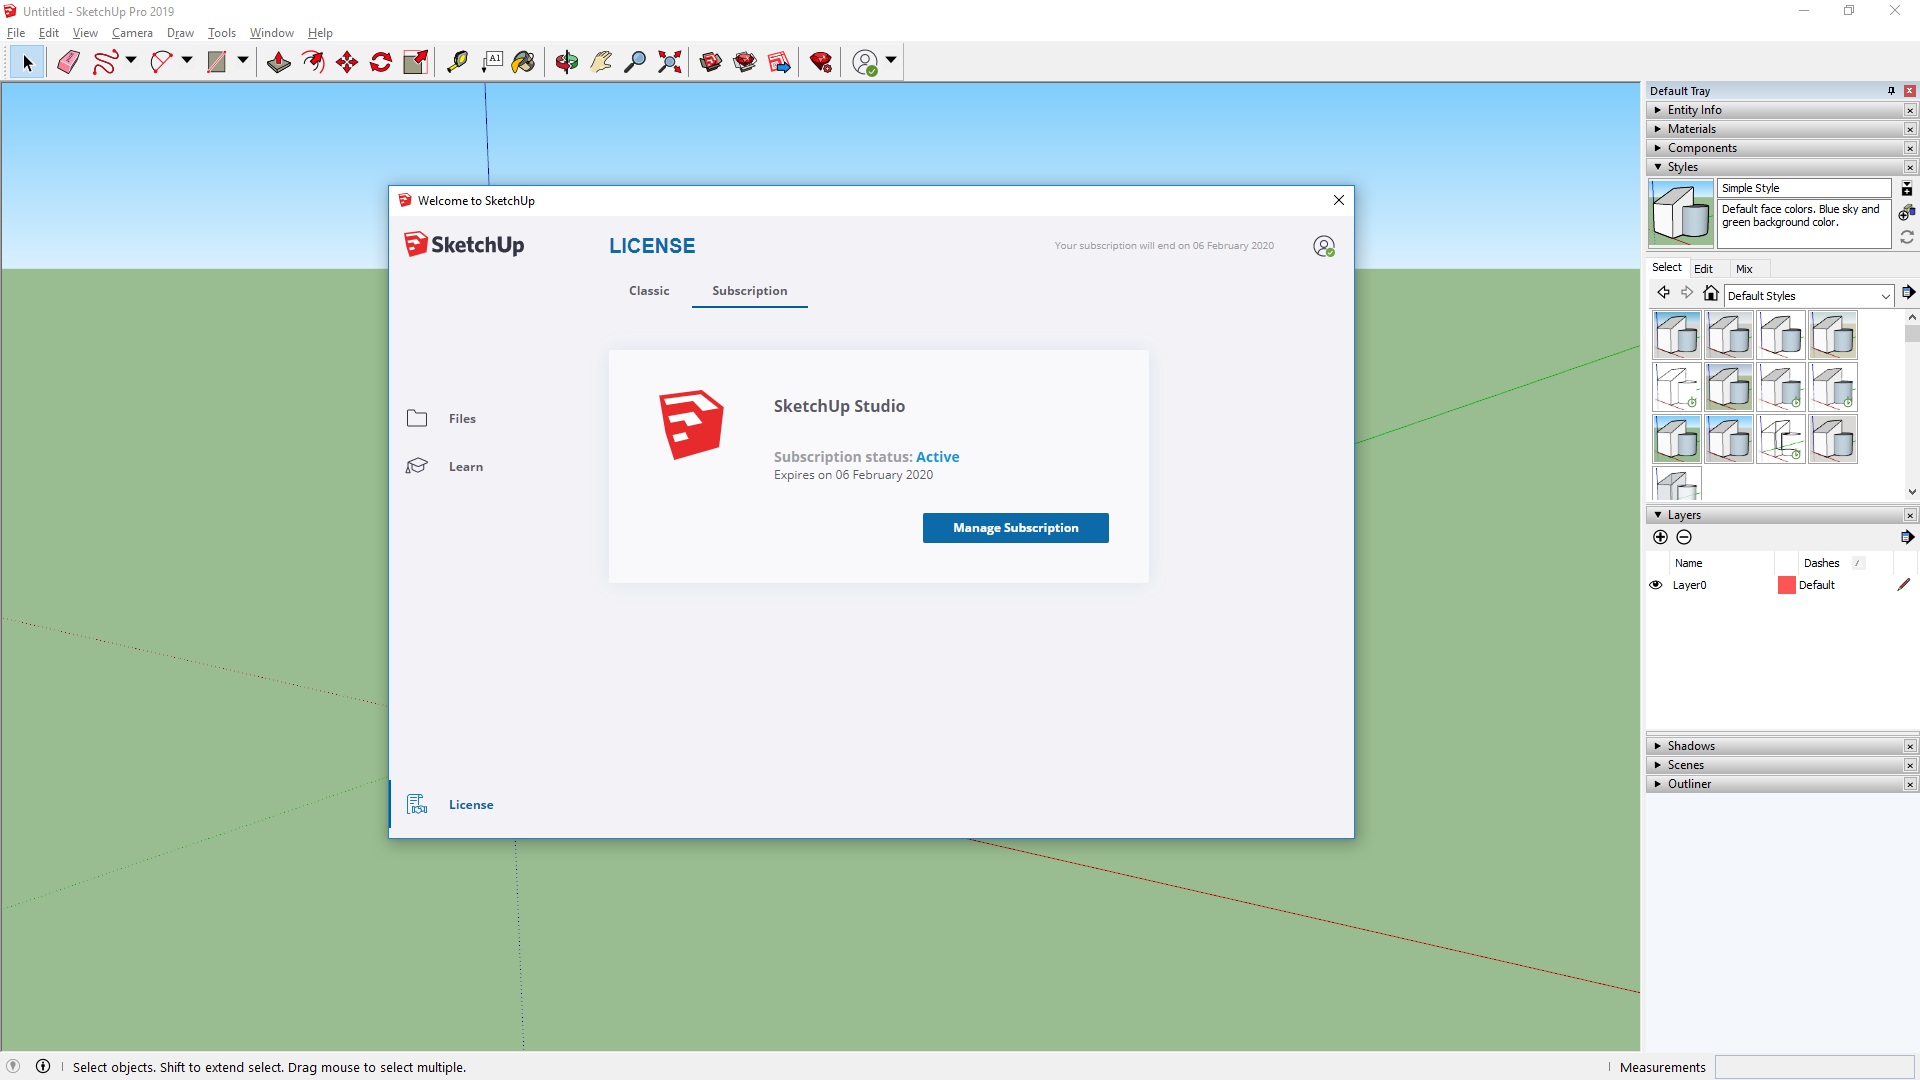Screen dimensions: 1920x1080
Task: Select the Eraser tool
Action: (68, 62)
